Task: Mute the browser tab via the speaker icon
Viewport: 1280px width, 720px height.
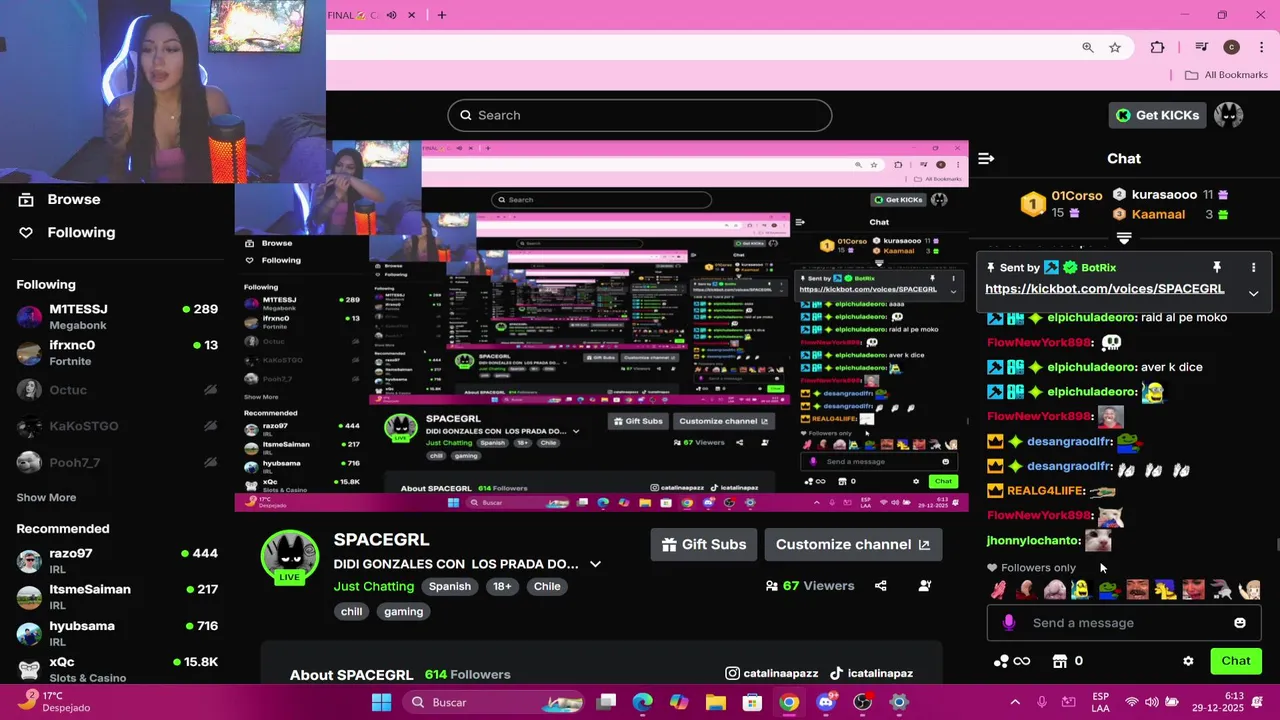Action: tap(392, 15)
